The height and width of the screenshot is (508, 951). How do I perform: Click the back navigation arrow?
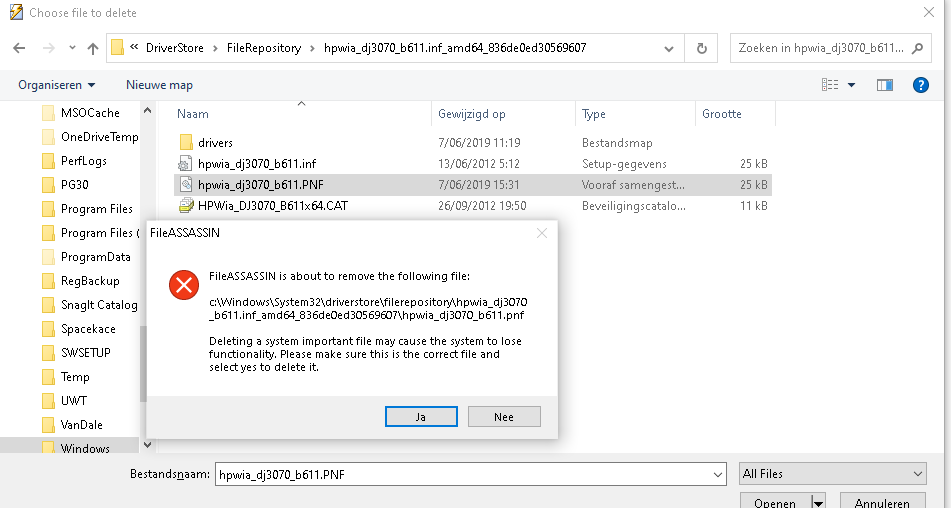click(x=20, y=48)
